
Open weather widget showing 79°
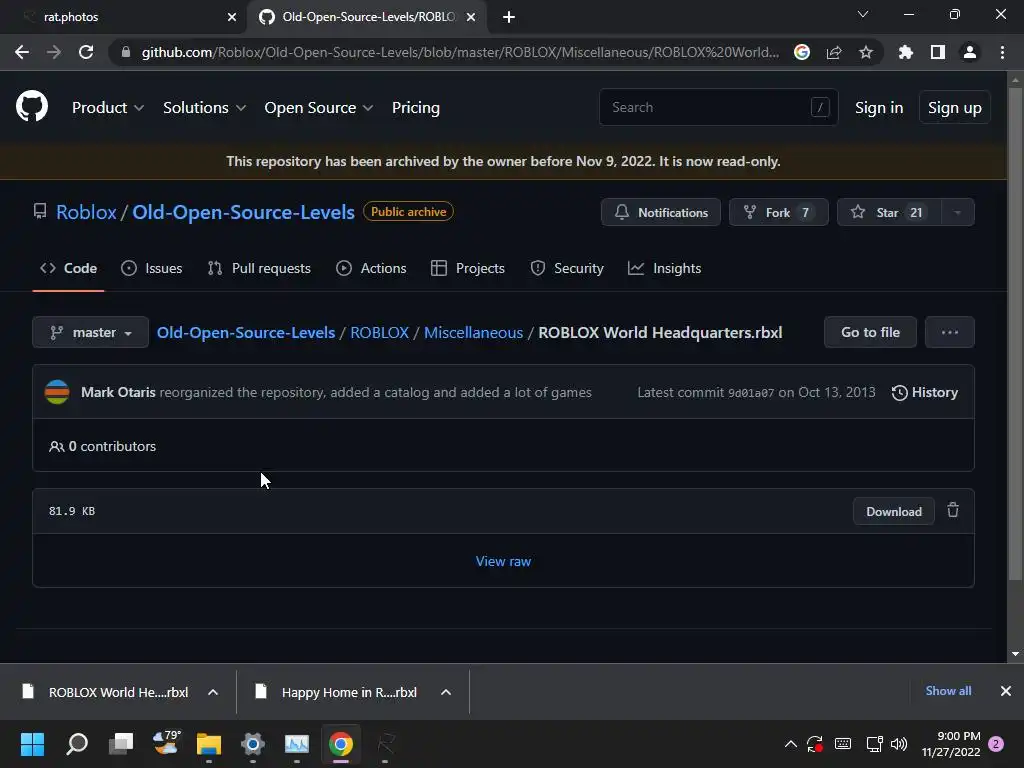(166, 743)
